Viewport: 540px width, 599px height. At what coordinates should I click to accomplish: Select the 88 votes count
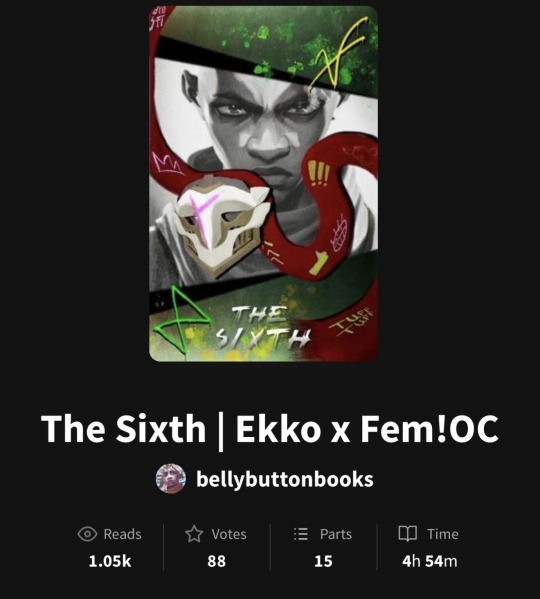[x=217, y=561]
